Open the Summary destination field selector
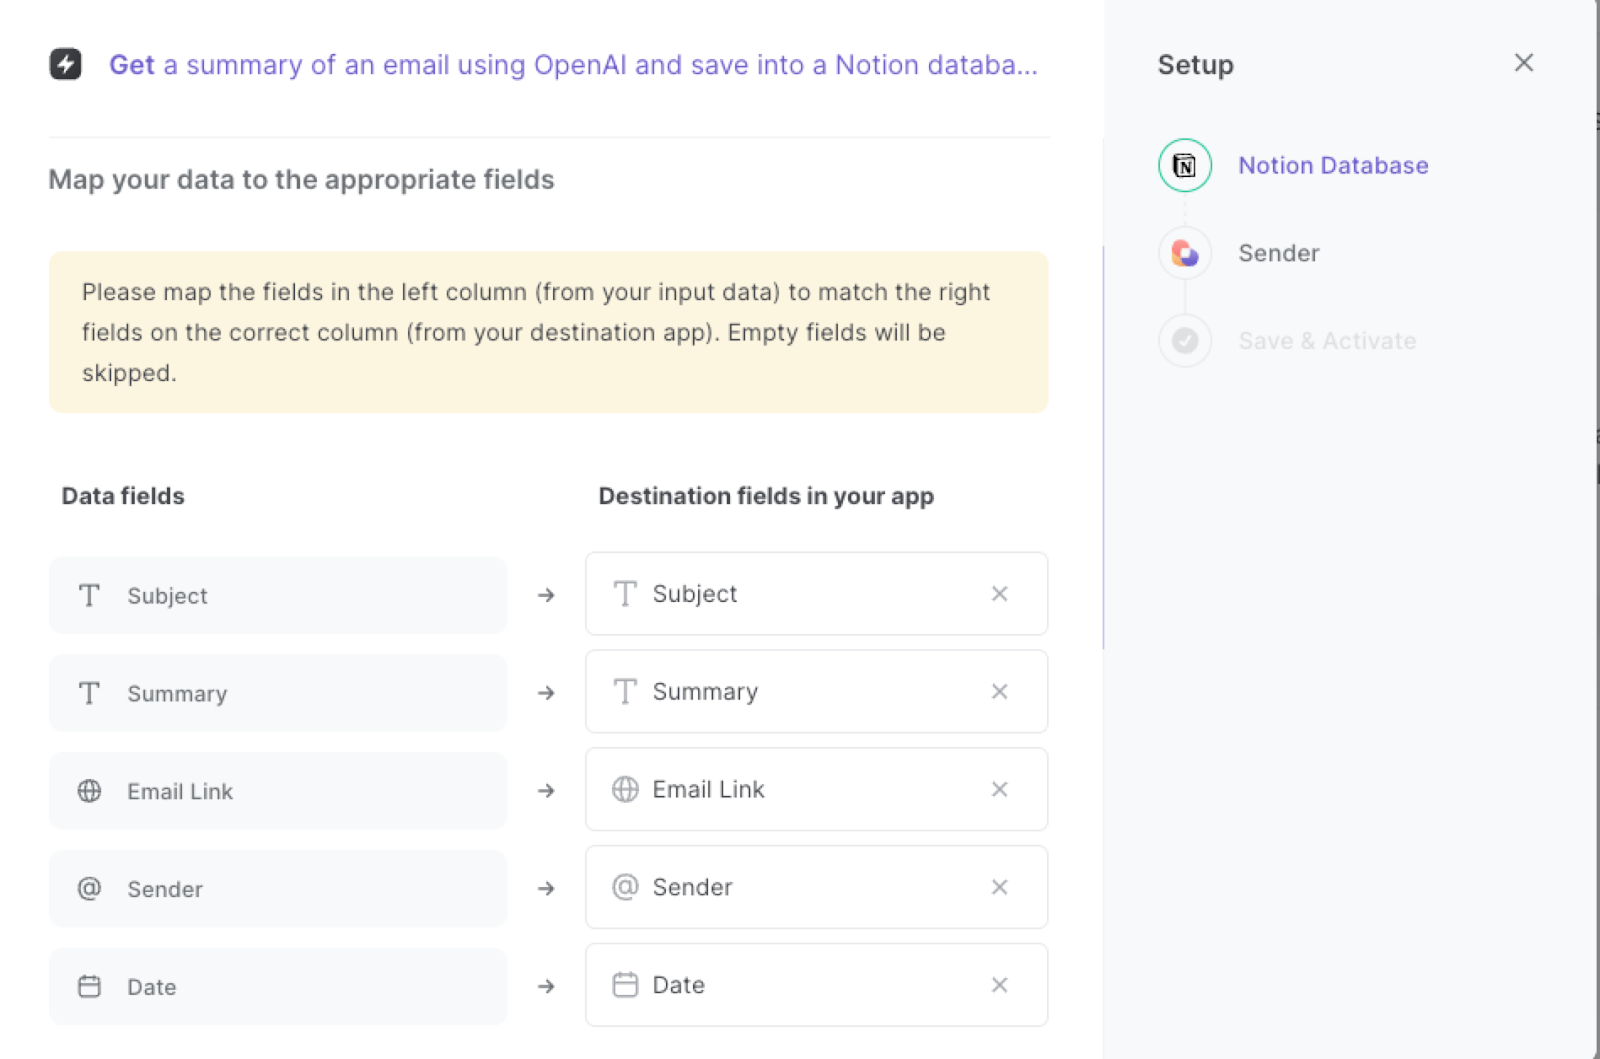 [800, 691]
